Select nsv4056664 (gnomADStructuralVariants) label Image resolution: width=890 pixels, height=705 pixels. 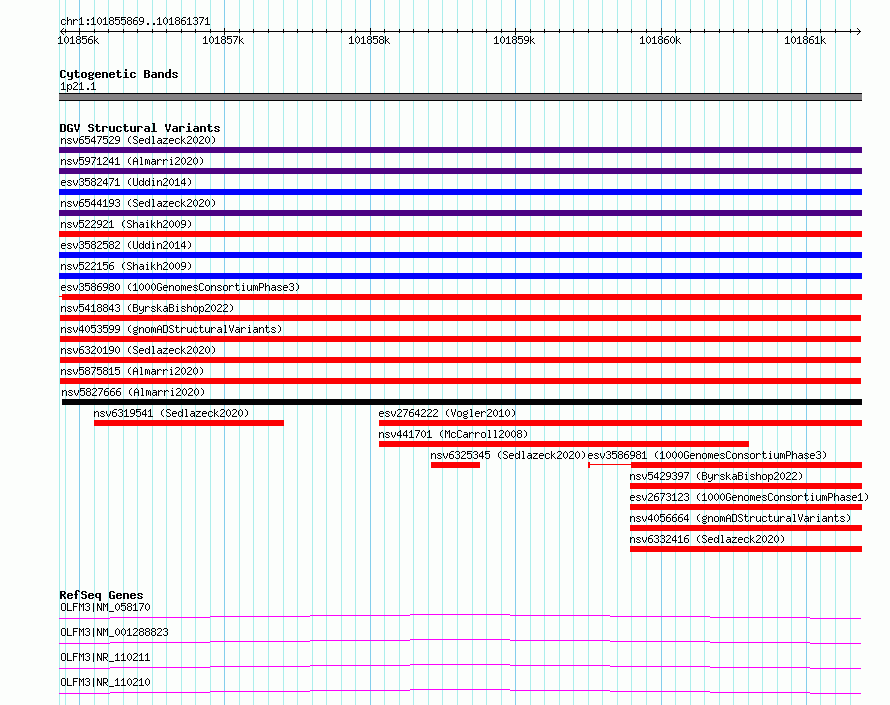pyautogui.click(x=740, y=518)
